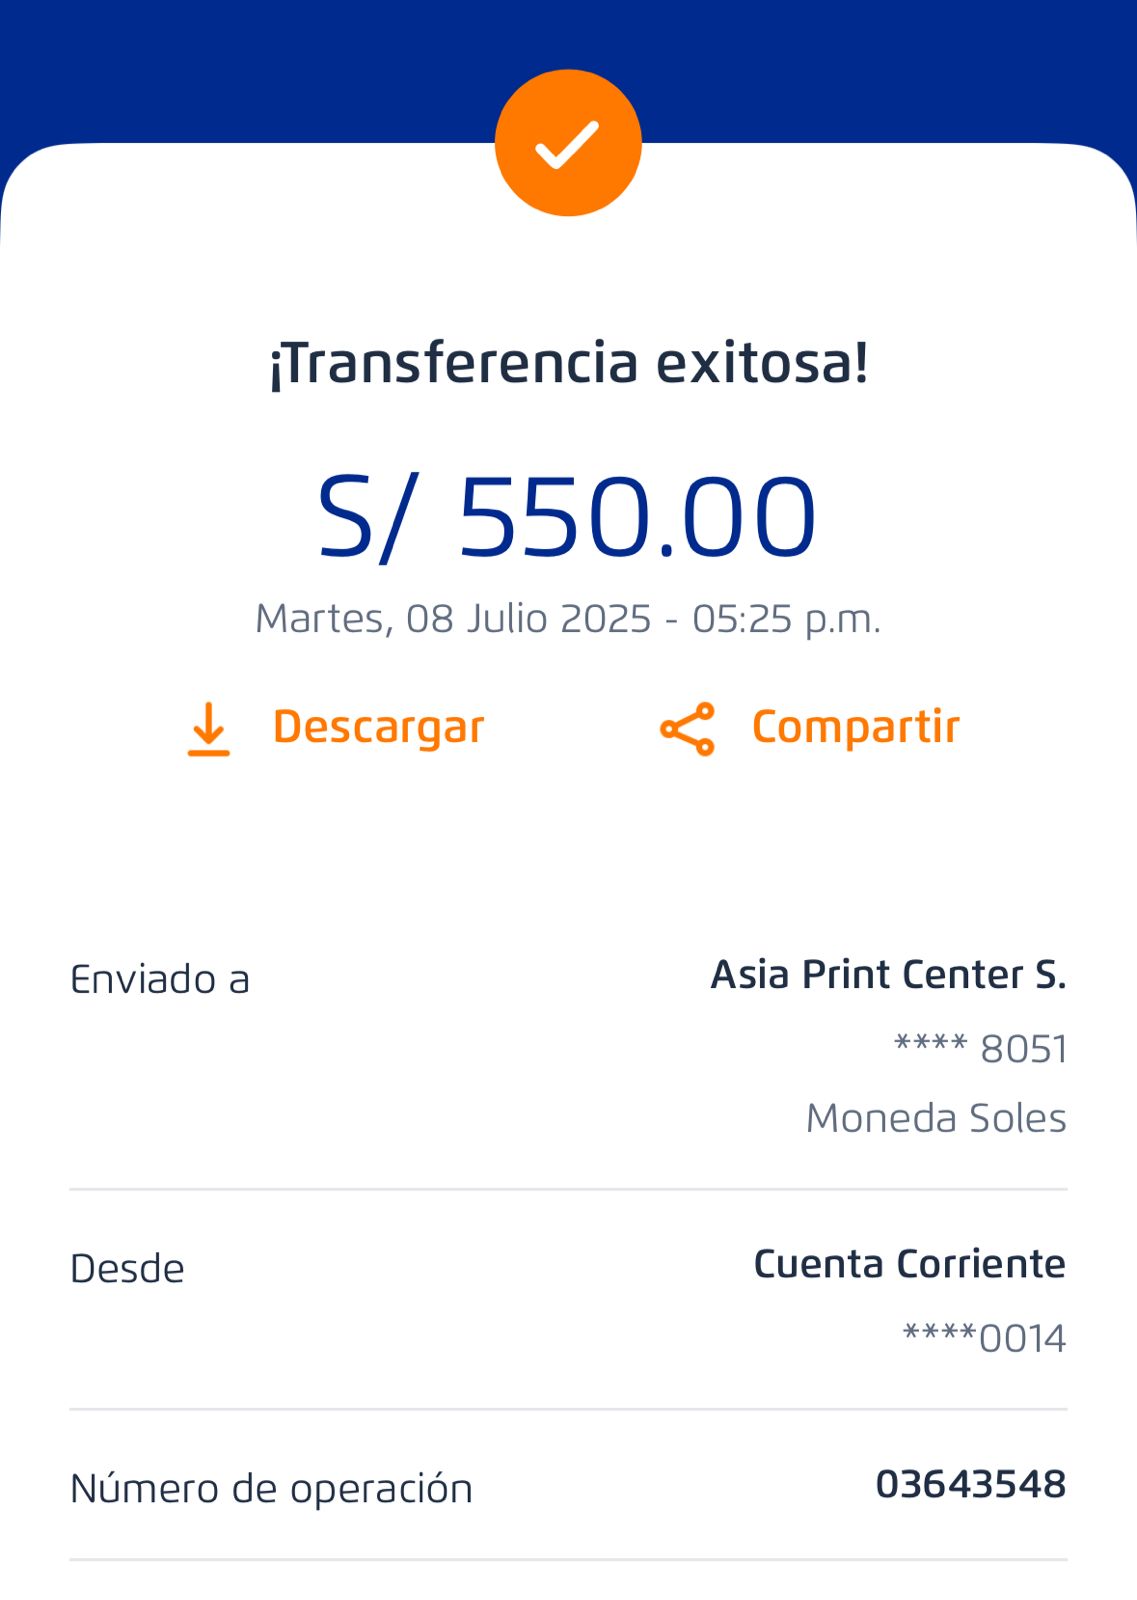
Task: Tap the source account ending 0014
Action: tap(984, 1338)
